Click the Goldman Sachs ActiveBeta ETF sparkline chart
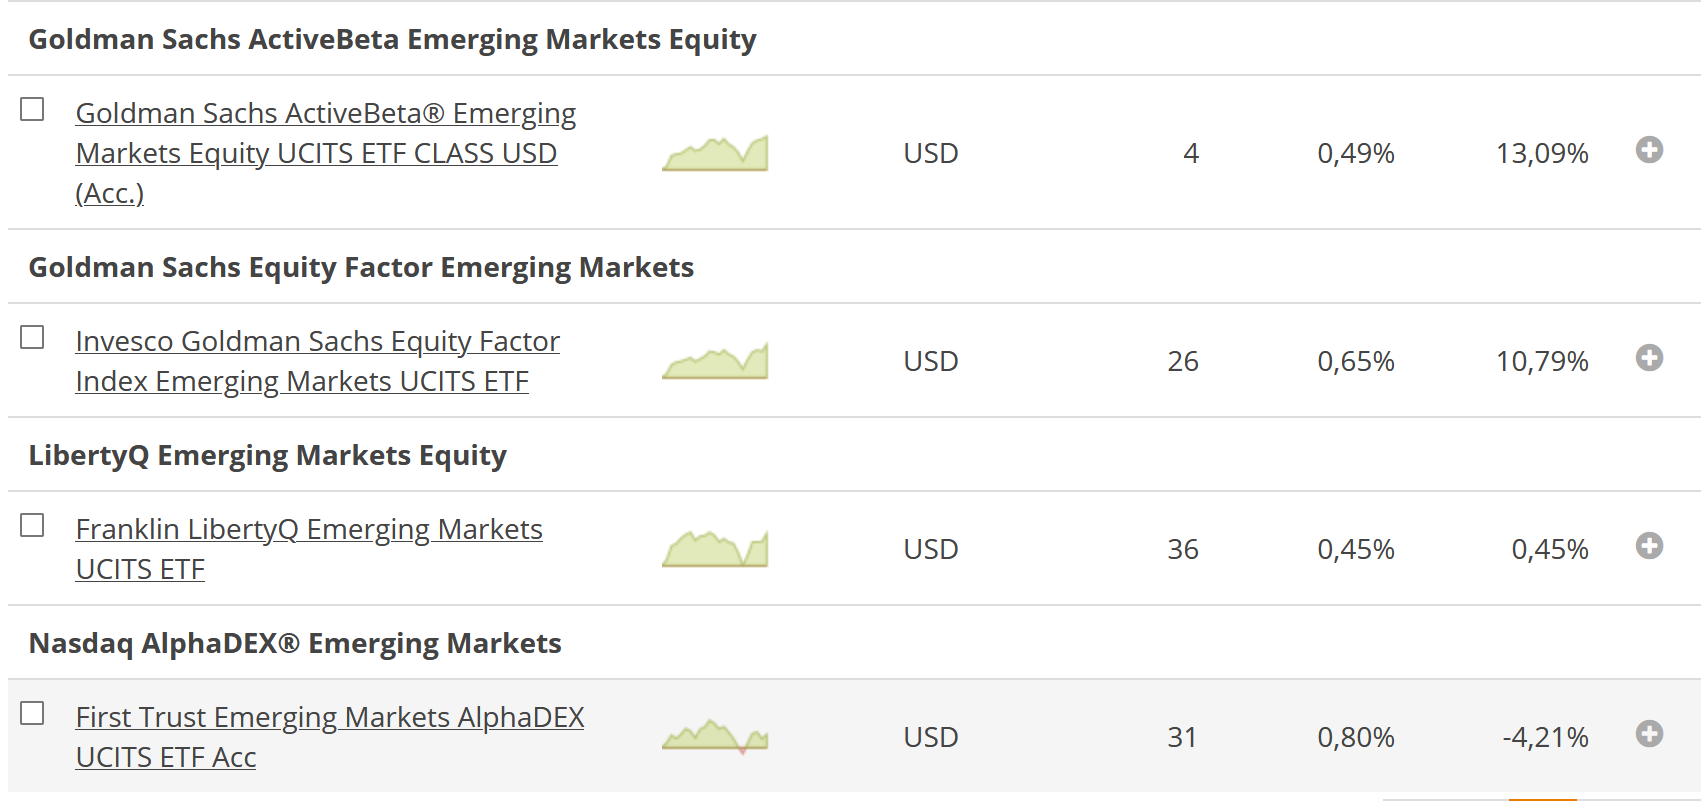 715,154
